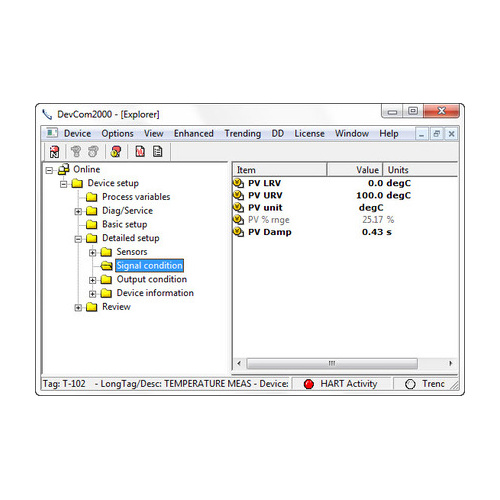Select the Process variables tree item
Screen dimensions: 500x500
[x=136, y=197]
